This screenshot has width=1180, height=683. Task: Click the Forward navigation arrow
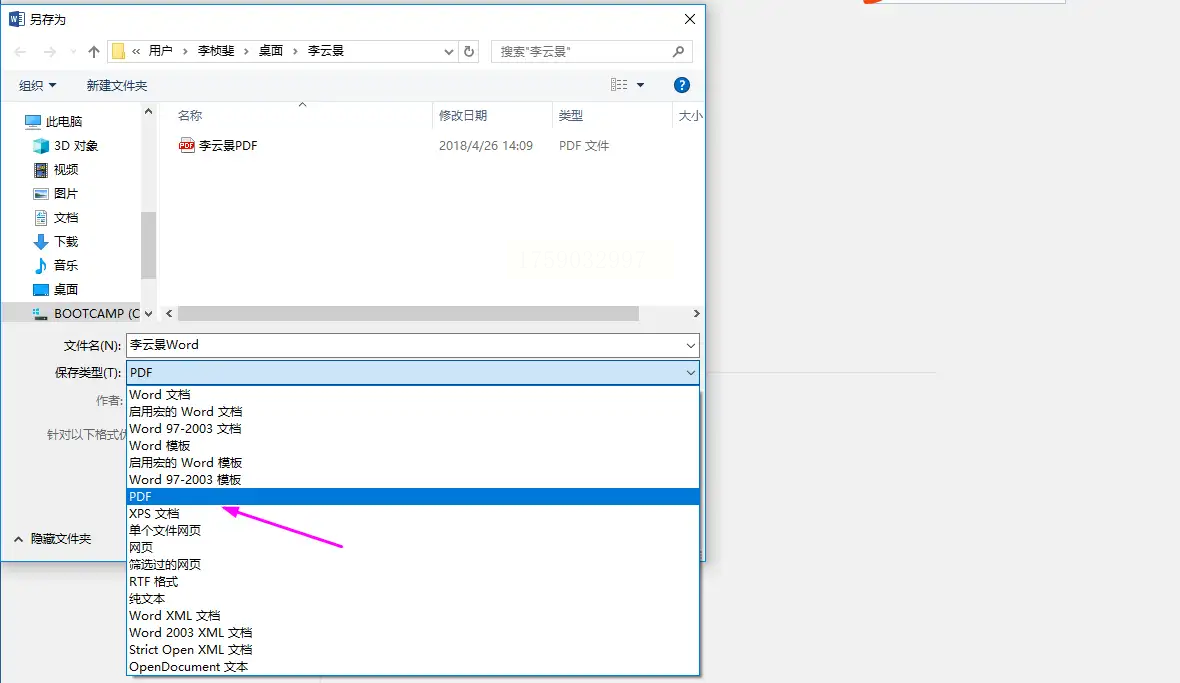click(50, 52)
